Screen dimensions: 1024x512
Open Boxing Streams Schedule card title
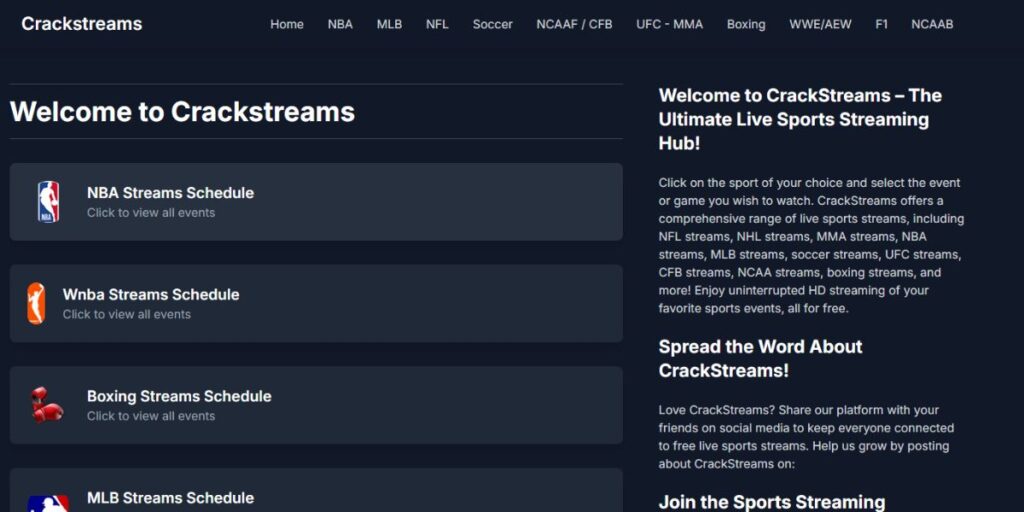[179, 396]
